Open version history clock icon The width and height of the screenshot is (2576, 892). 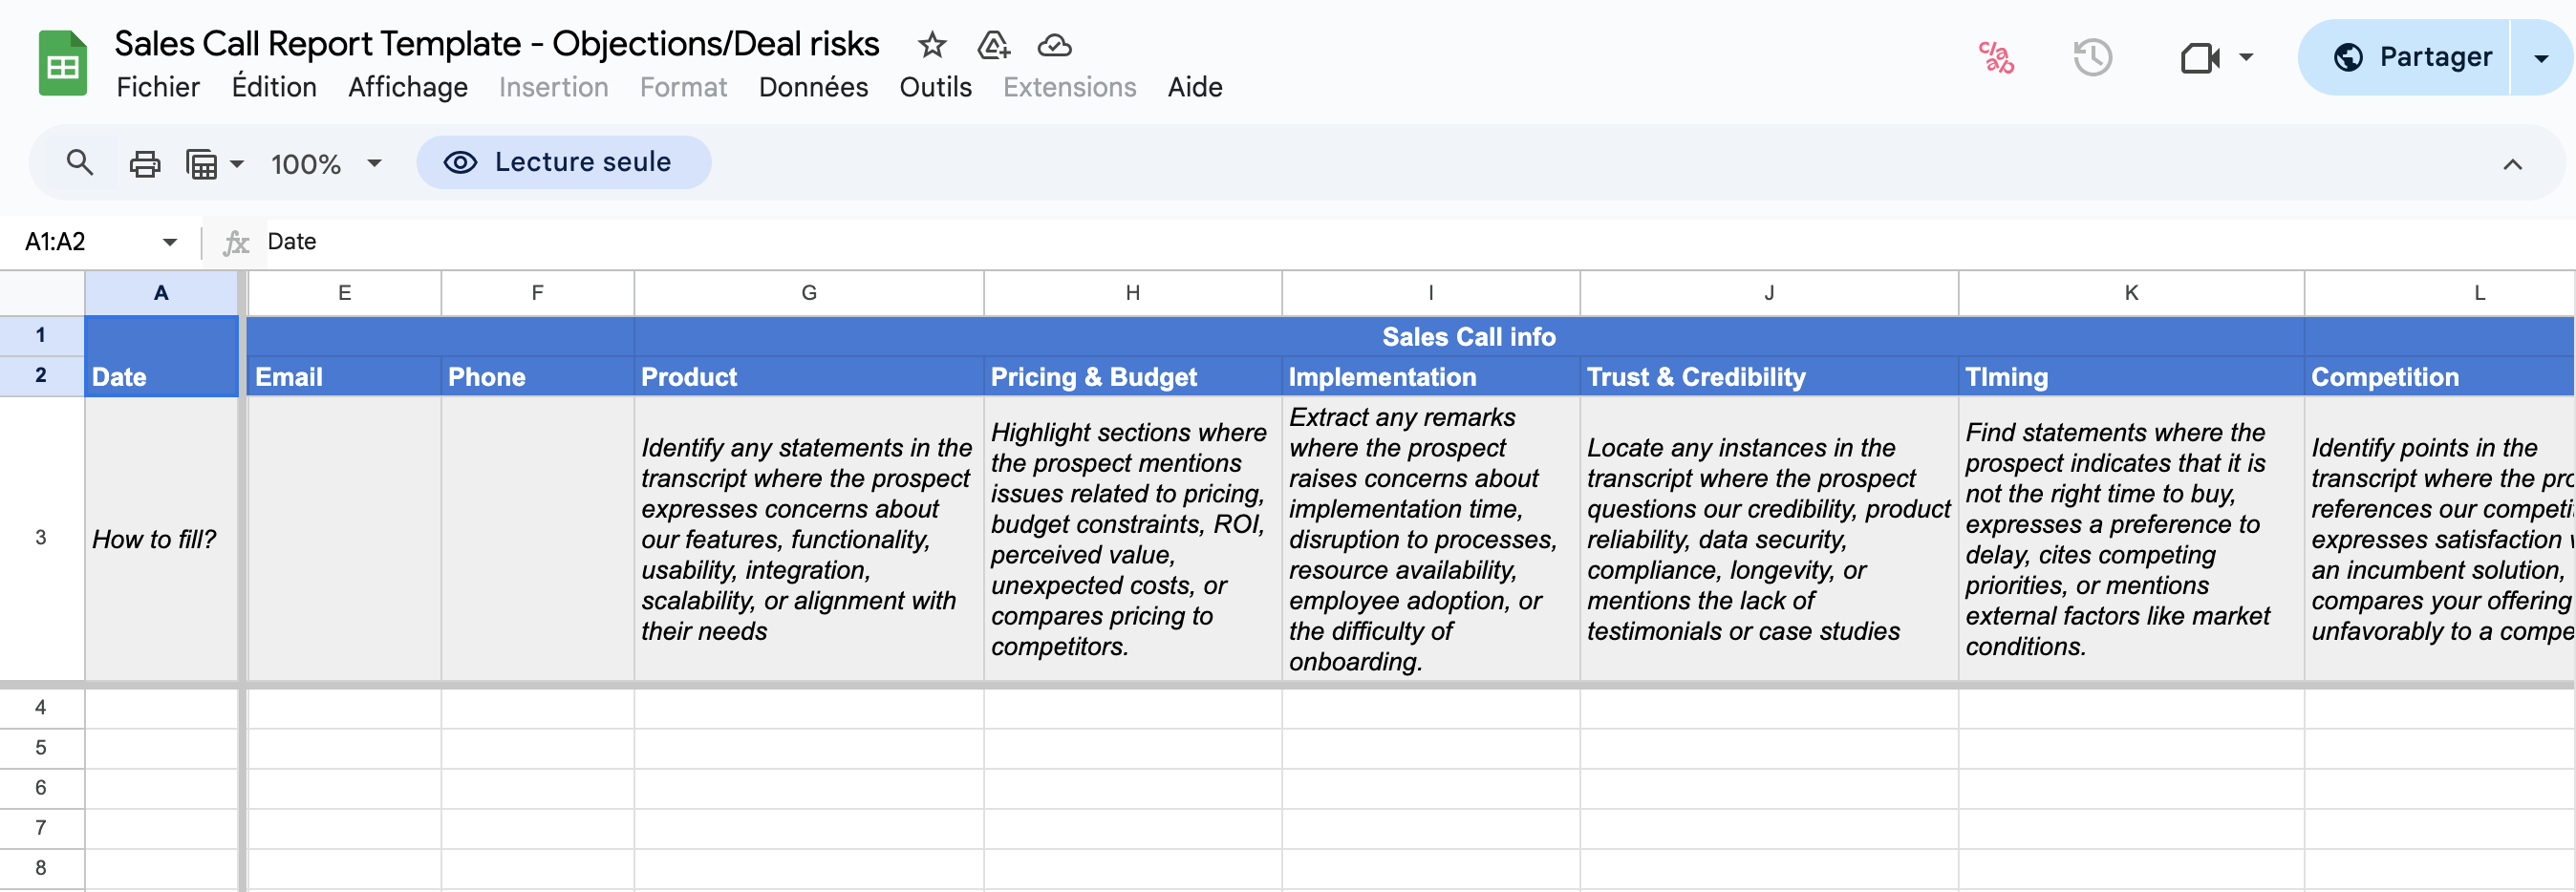(x=2092, y=58)
